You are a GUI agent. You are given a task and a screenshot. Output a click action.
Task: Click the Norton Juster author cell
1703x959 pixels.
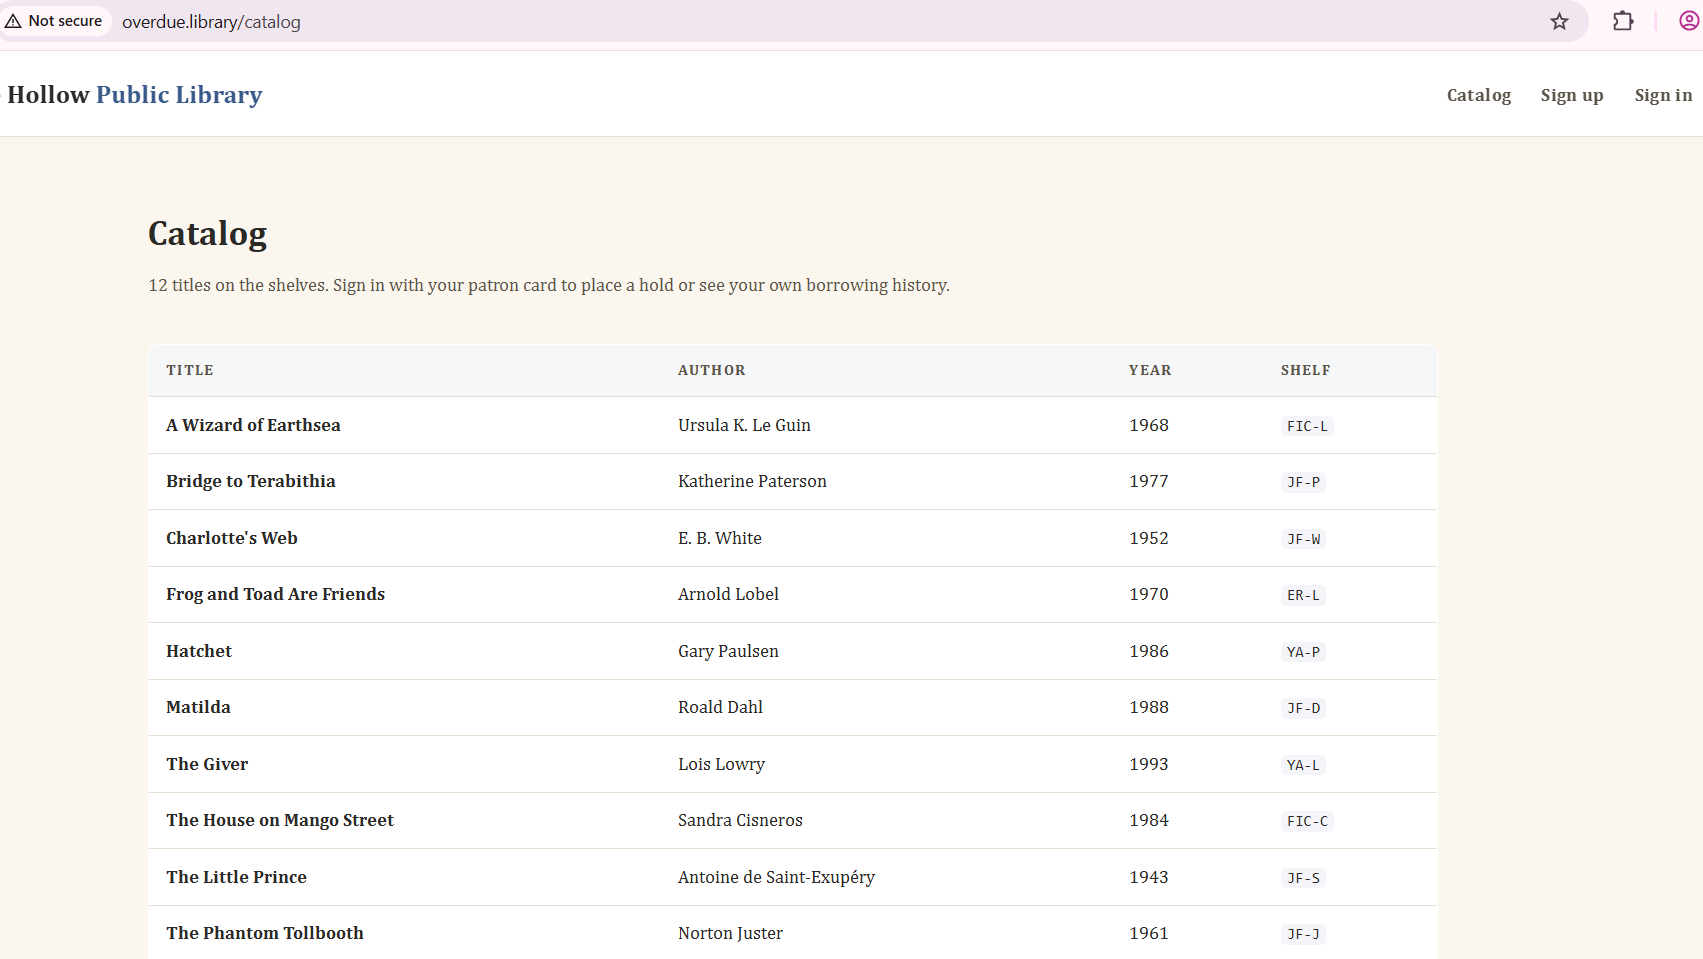pos(730,933)
